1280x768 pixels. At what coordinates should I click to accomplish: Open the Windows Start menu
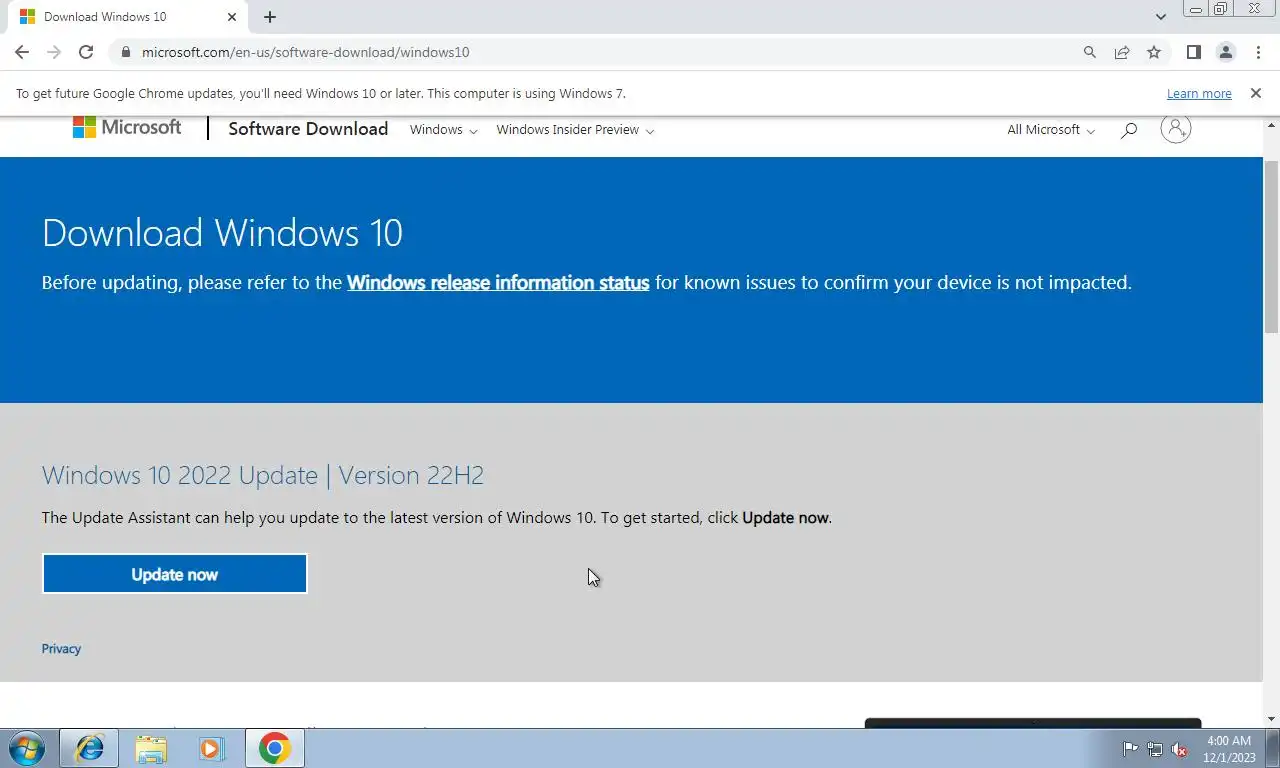pos(26,748)
